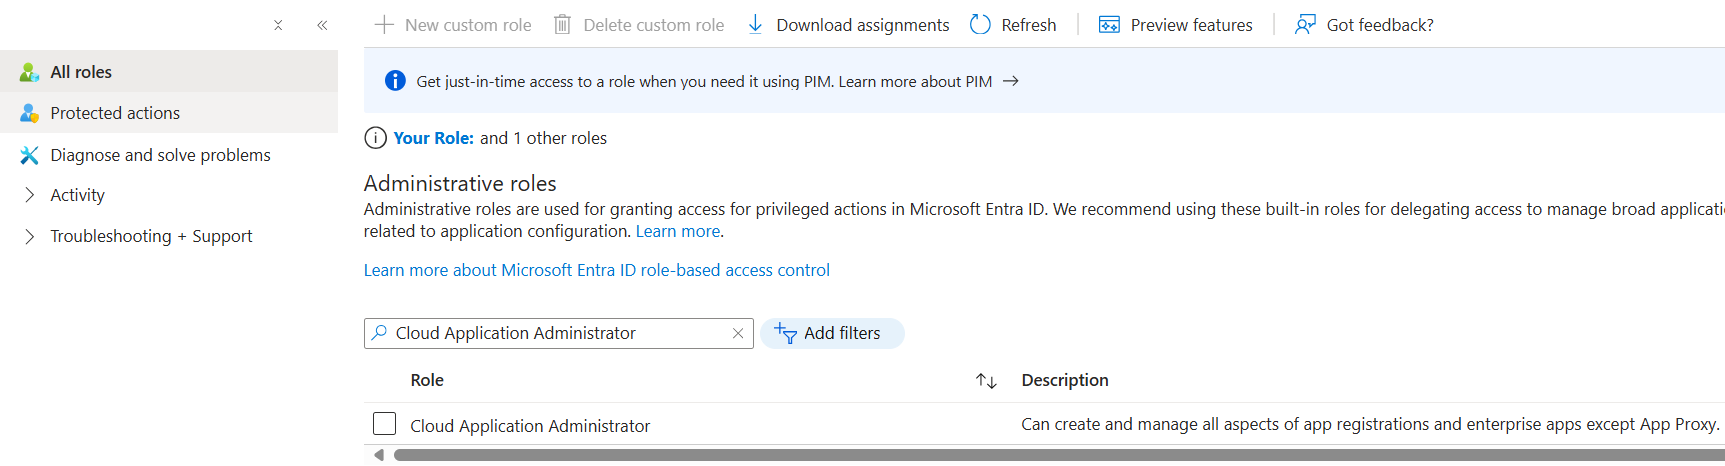Clear the role search field
The height and width of the screenshot is (466, 1725).
(x=738, y=333)
